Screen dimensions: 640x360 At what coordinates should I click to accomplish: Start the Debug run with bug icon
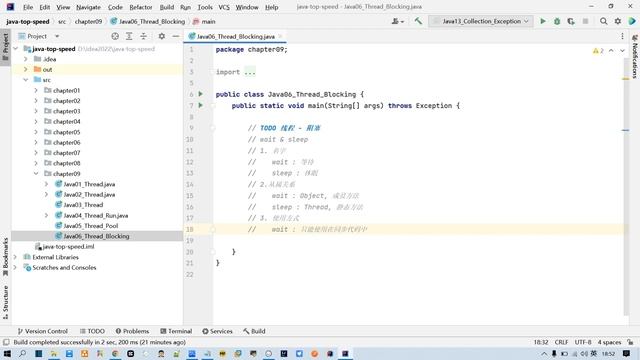pyautogui.click(x=557, y=21)
